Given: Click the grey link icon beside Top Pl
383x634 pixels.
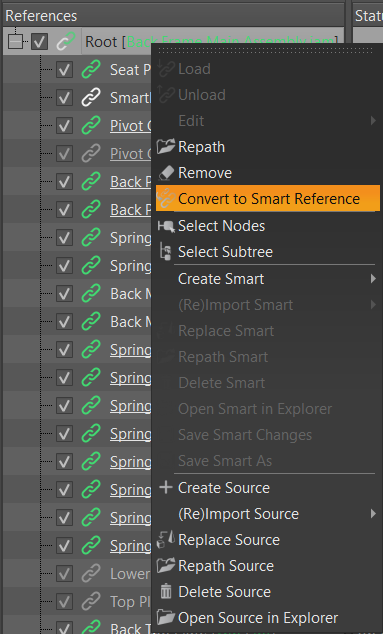Looking at the screenshot, I should (91, 602).
